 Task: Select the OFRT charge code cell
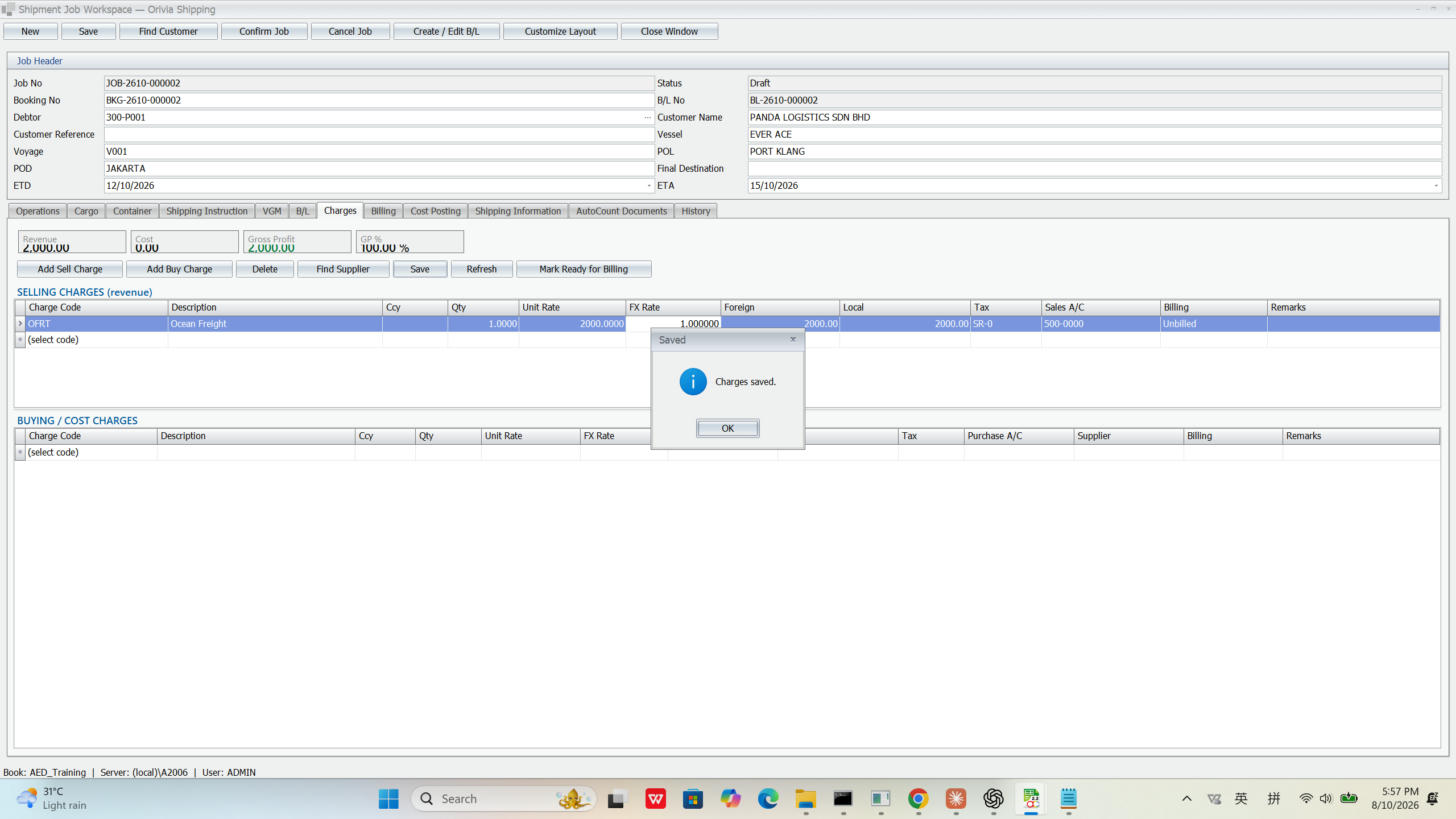point(96,324)
